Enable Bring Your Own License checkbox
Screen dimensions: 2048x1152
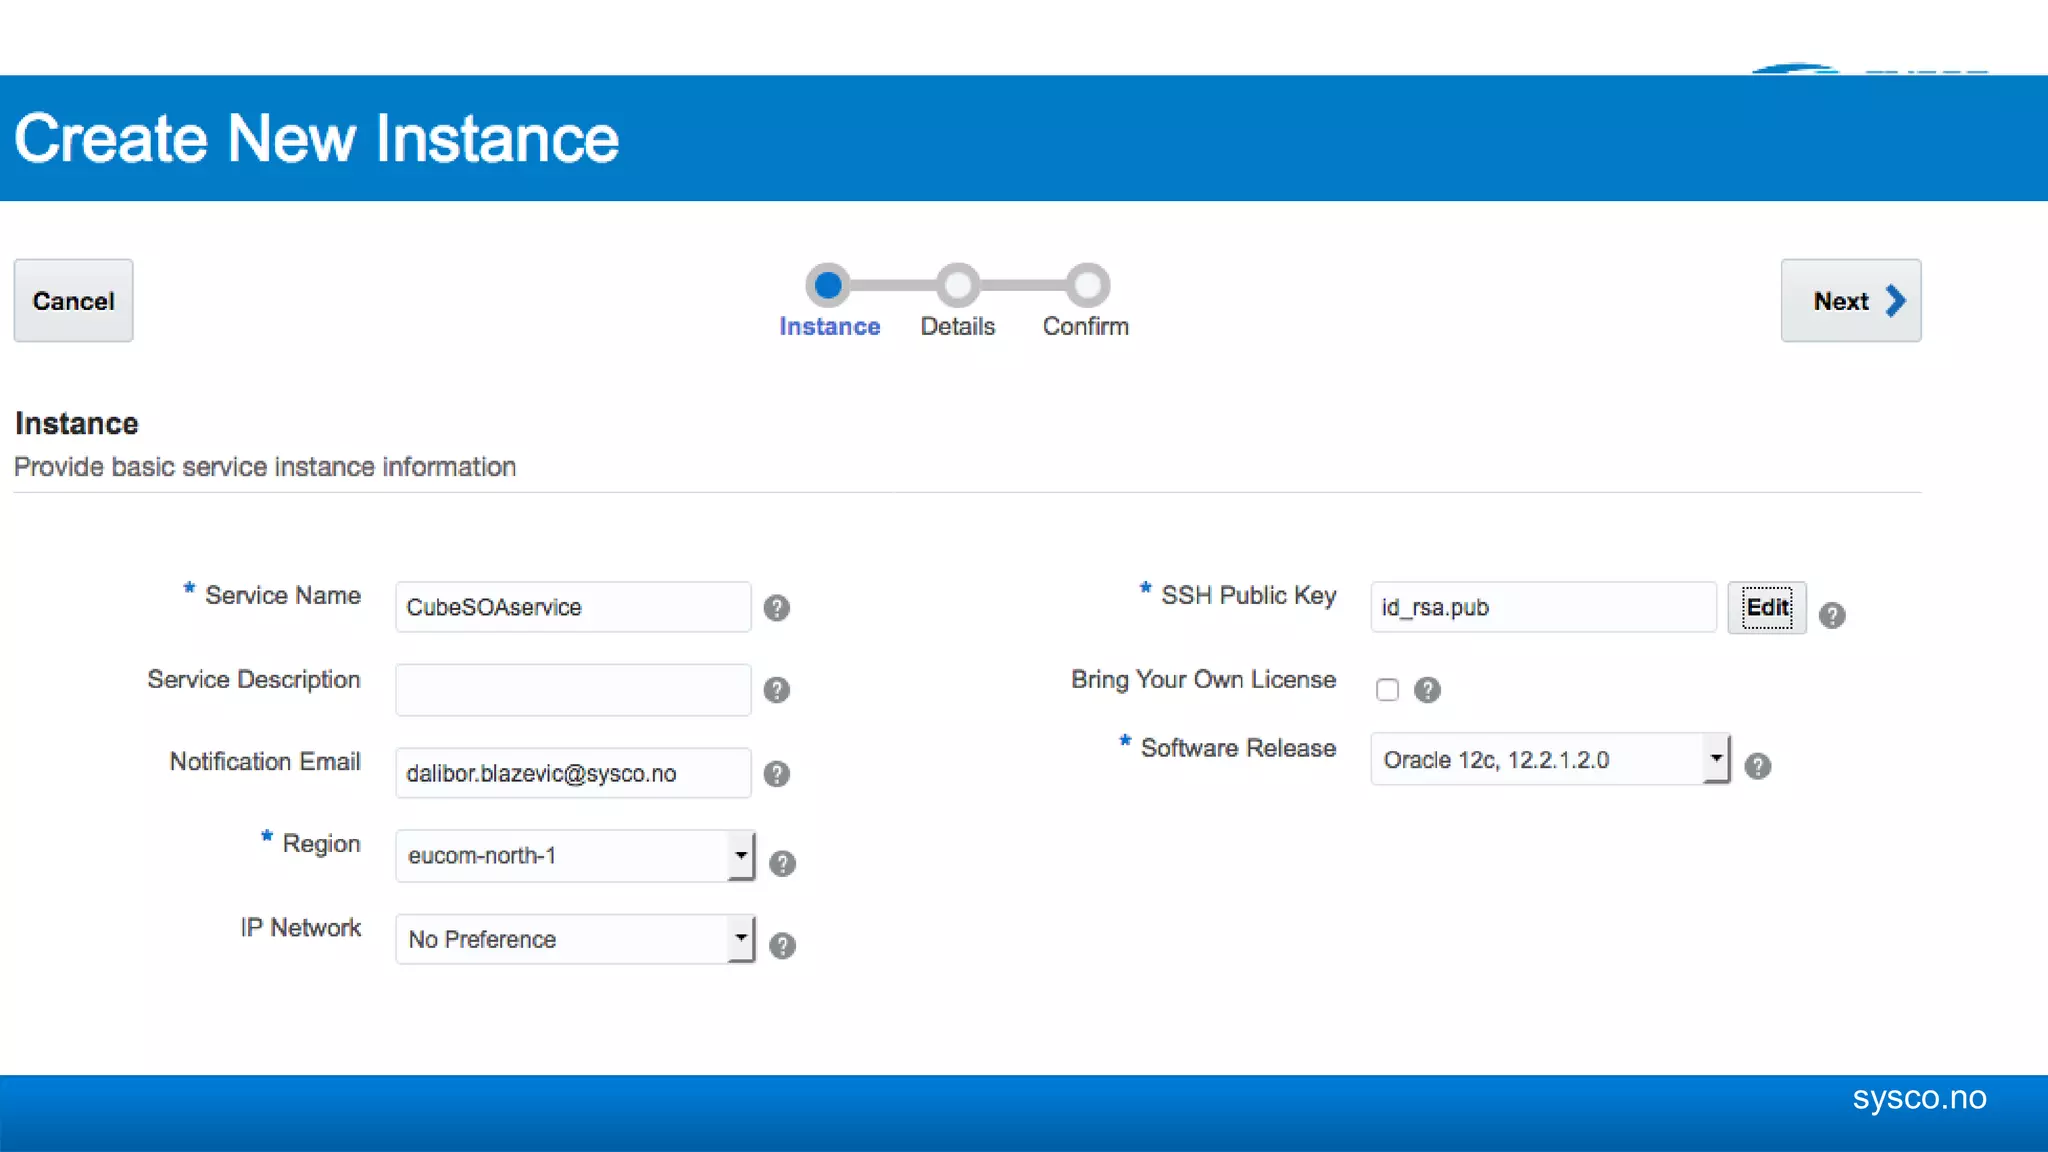(1387, 690)
